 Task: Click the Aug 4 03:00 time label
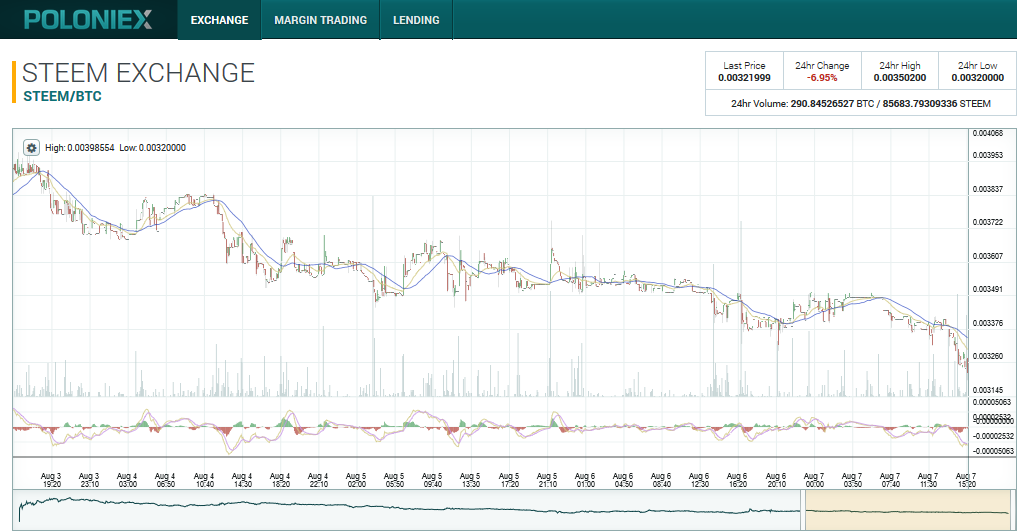(127, 480)
